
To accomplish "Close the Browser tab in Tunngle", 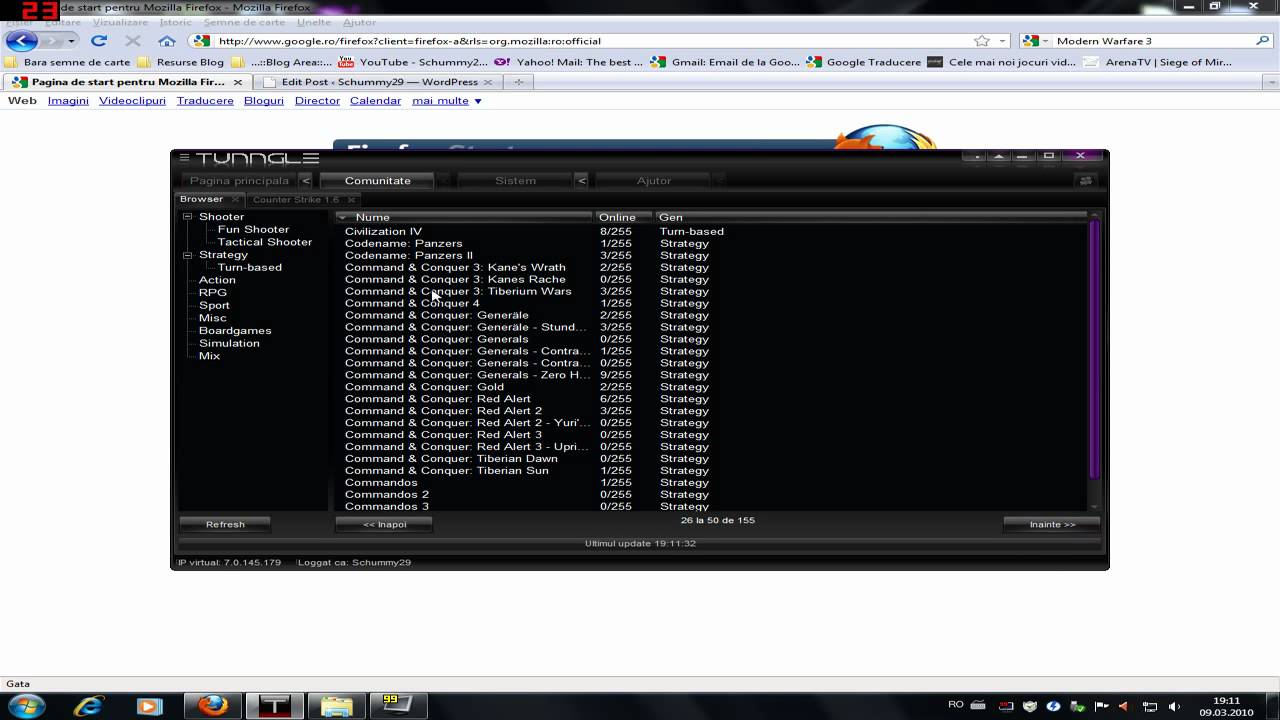I will pyautogui.click(x=235, y=199).
